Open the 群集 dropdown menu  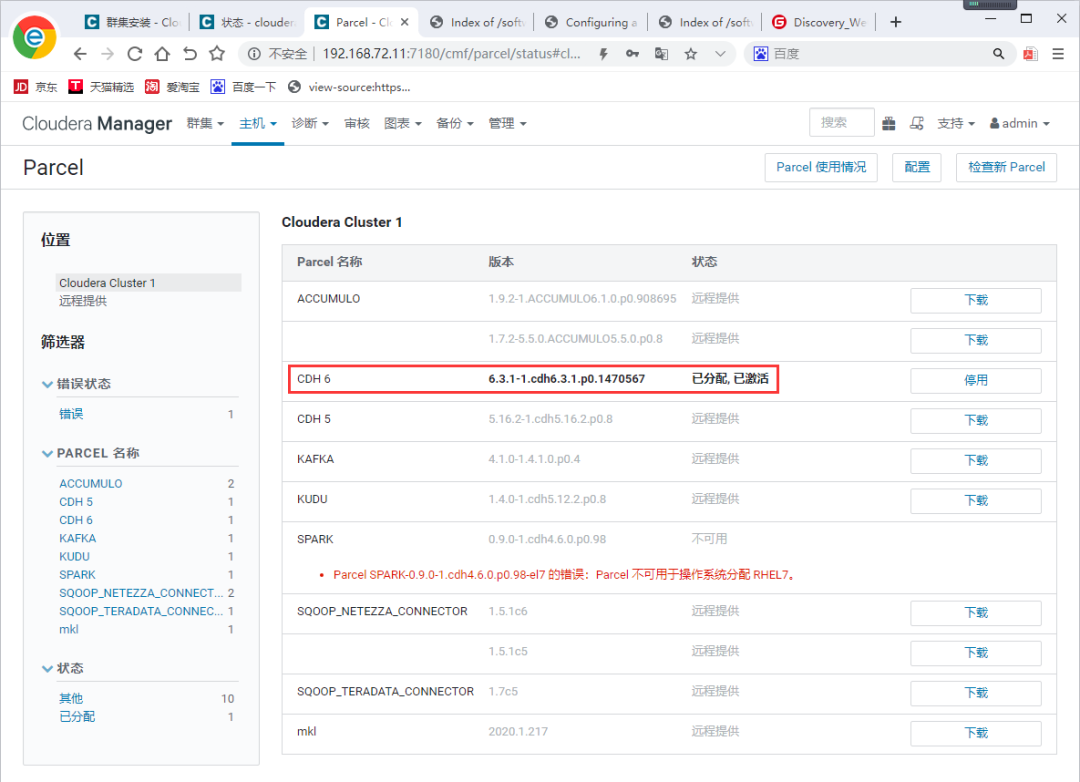click(x=205, y=123)
